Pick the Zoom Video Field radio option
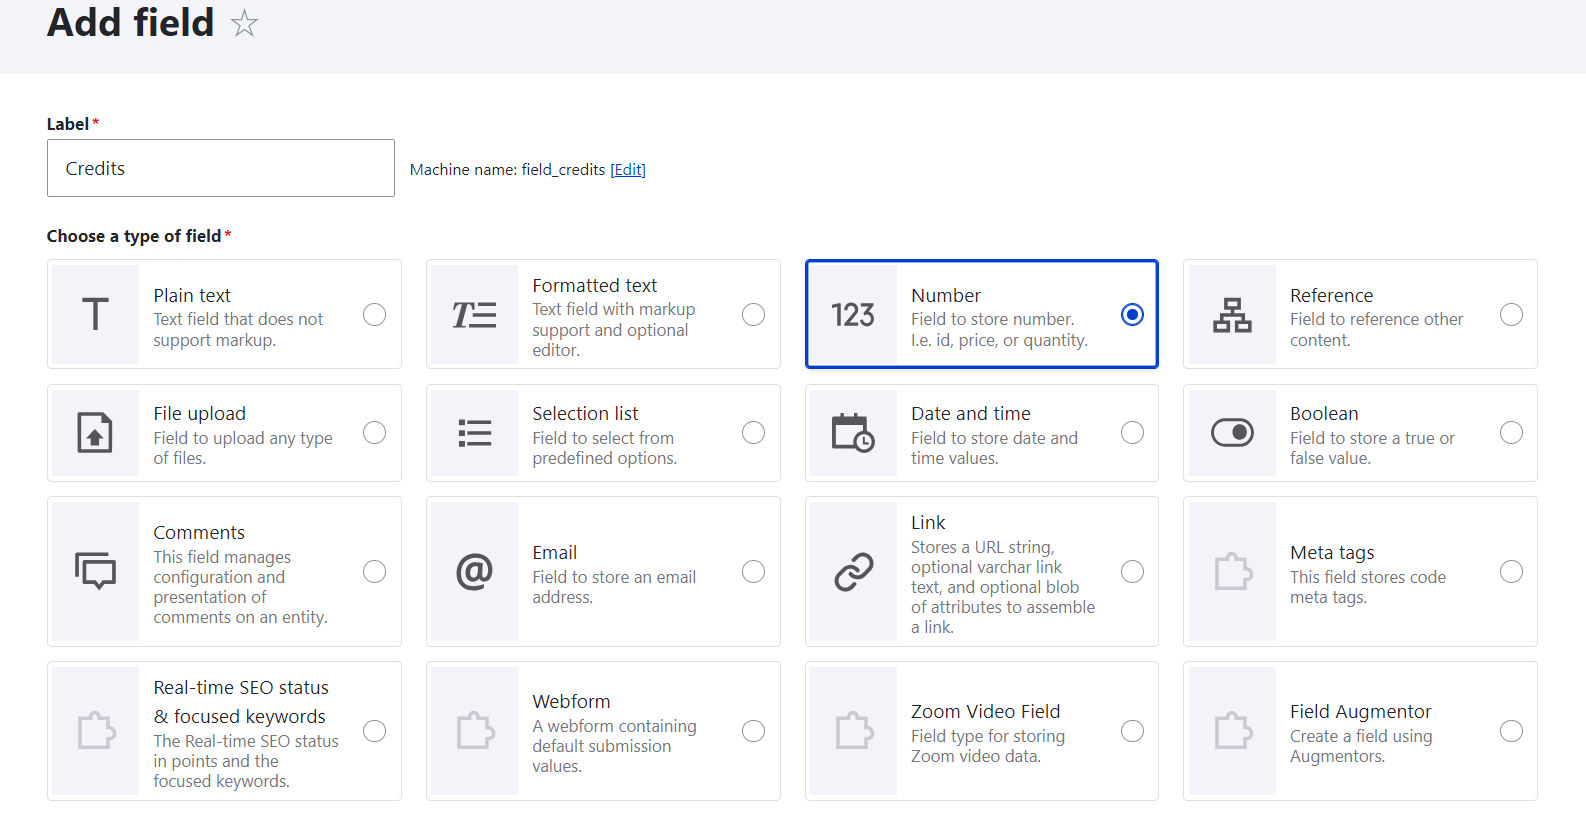Viewport: 1586px width, 822px height. tap(1132, 731)
